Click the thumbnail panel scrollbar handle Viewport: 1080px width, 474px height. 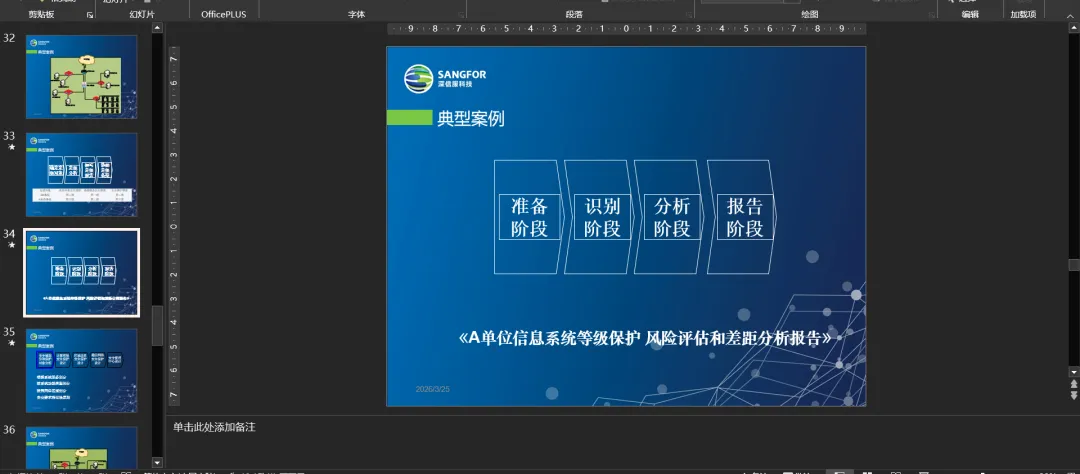[x=157, y=325]
